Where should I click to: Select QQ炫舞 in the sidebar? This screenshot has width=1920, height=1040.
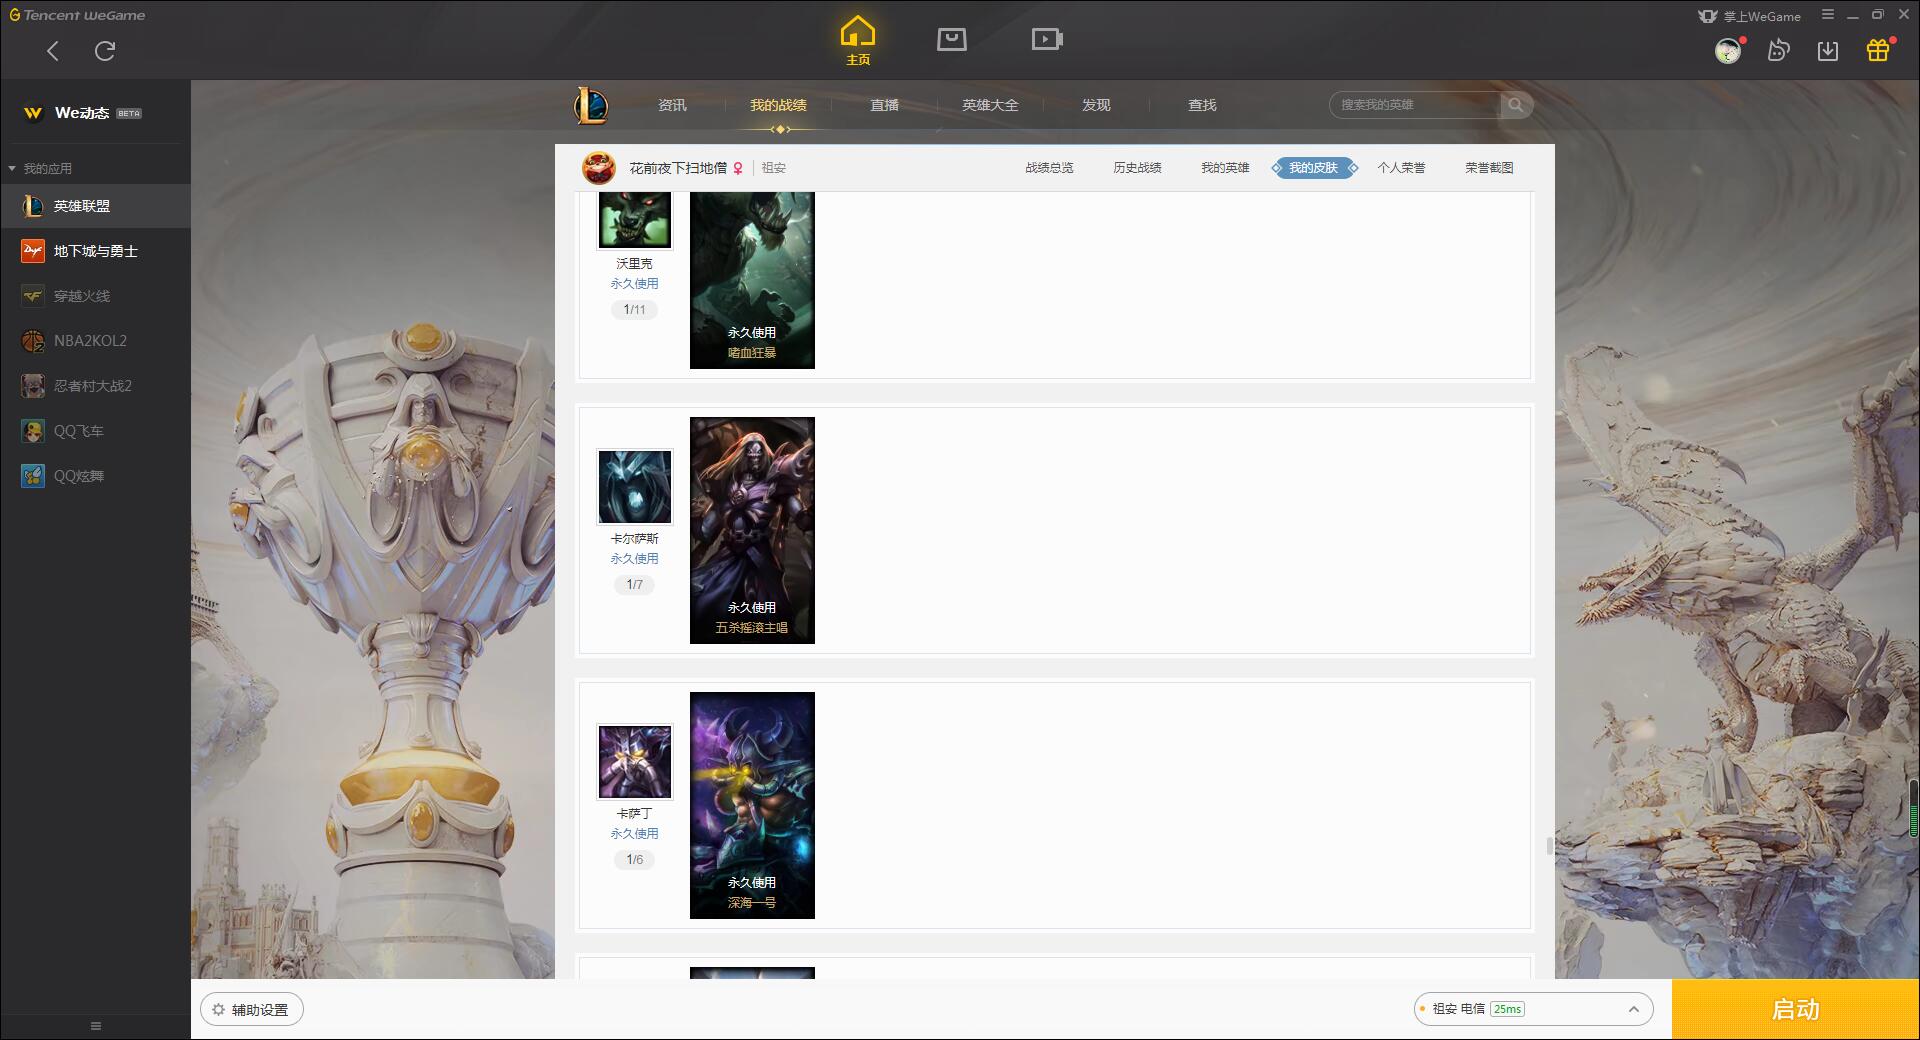tap(95, 476)
